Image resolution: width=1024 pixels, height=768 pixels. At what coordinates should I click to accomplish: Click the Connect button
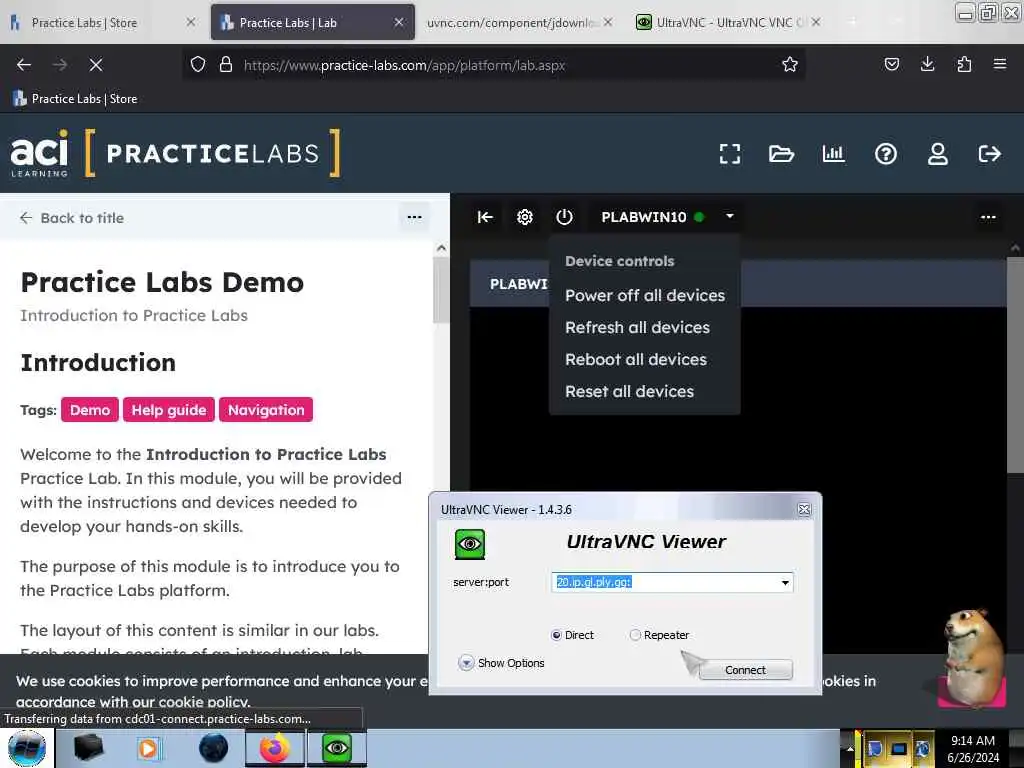(x=745, y=670)
